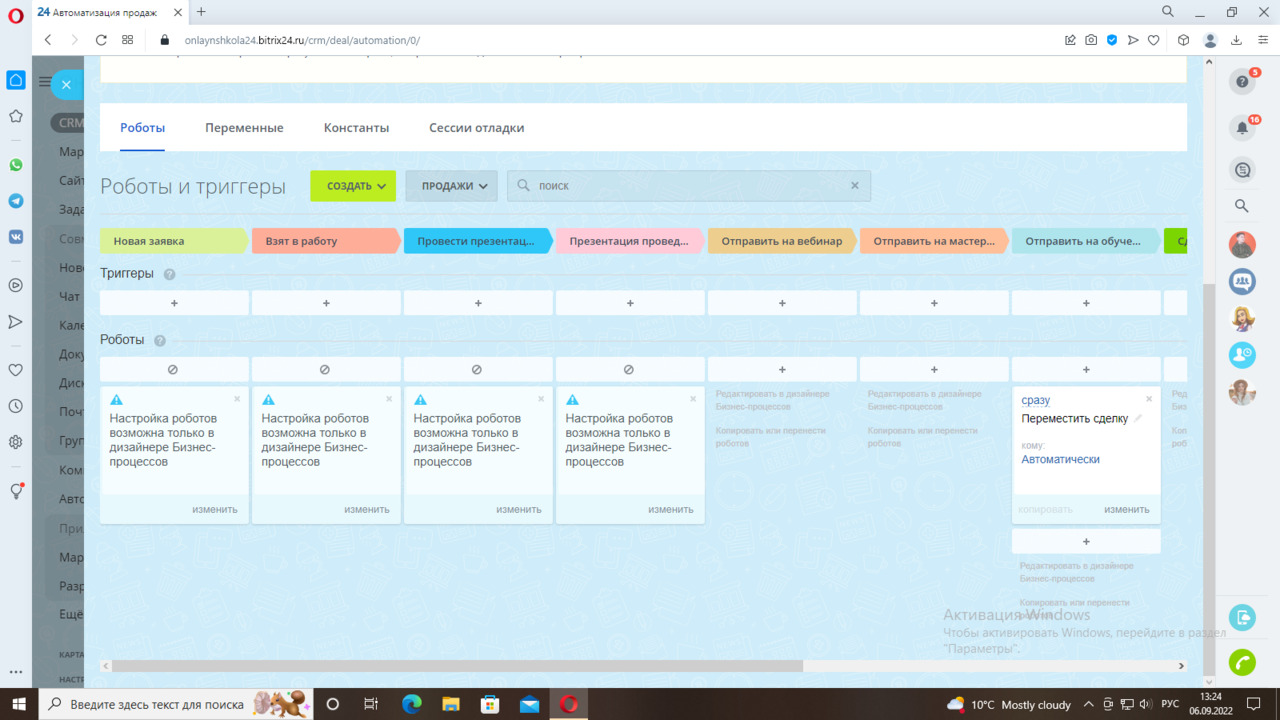Open VK messenger in the Opera sidebar
Viewport: 1280px width, 720px height.
coord(16,237)
